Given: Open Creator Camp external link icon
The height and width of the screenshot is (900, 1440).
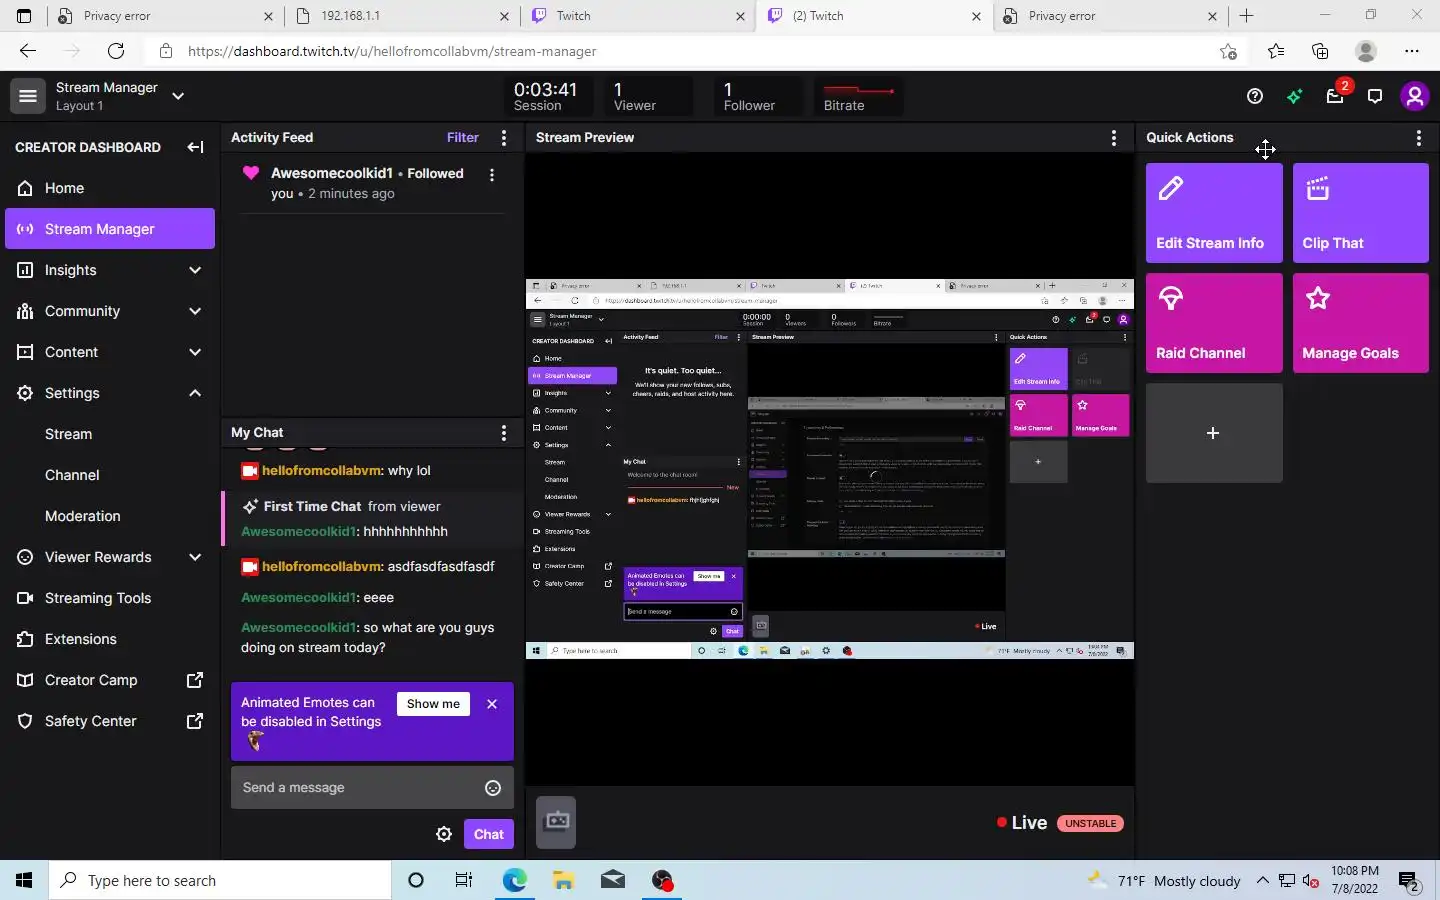Looking at the screenshot, I should (x=195, y=680).
